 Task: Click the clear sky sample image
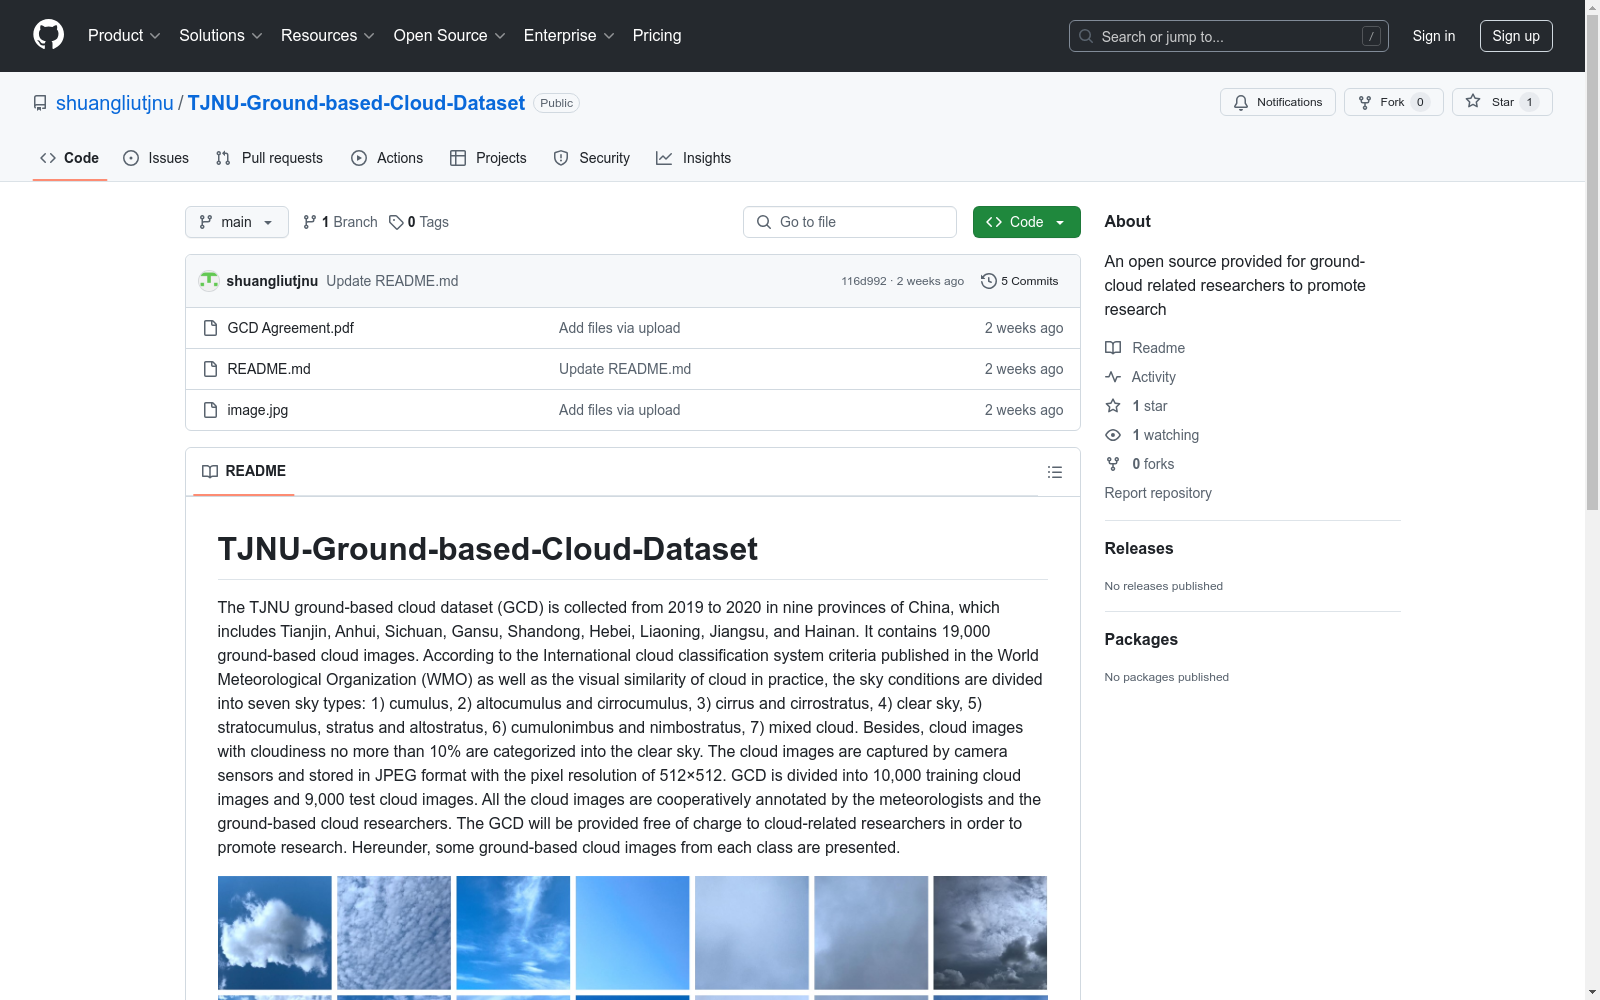coord(632,933)
